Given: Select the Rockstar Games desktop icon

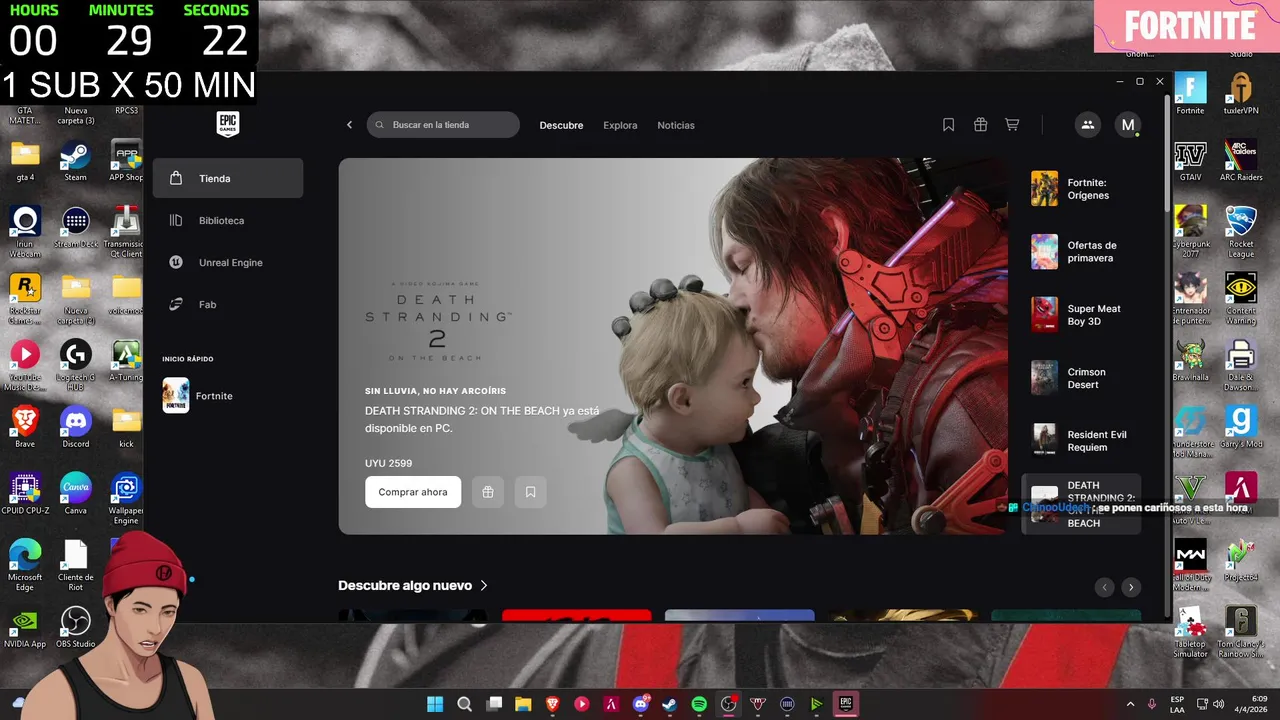Looking at the screenshot, I should tap(25, 298).
